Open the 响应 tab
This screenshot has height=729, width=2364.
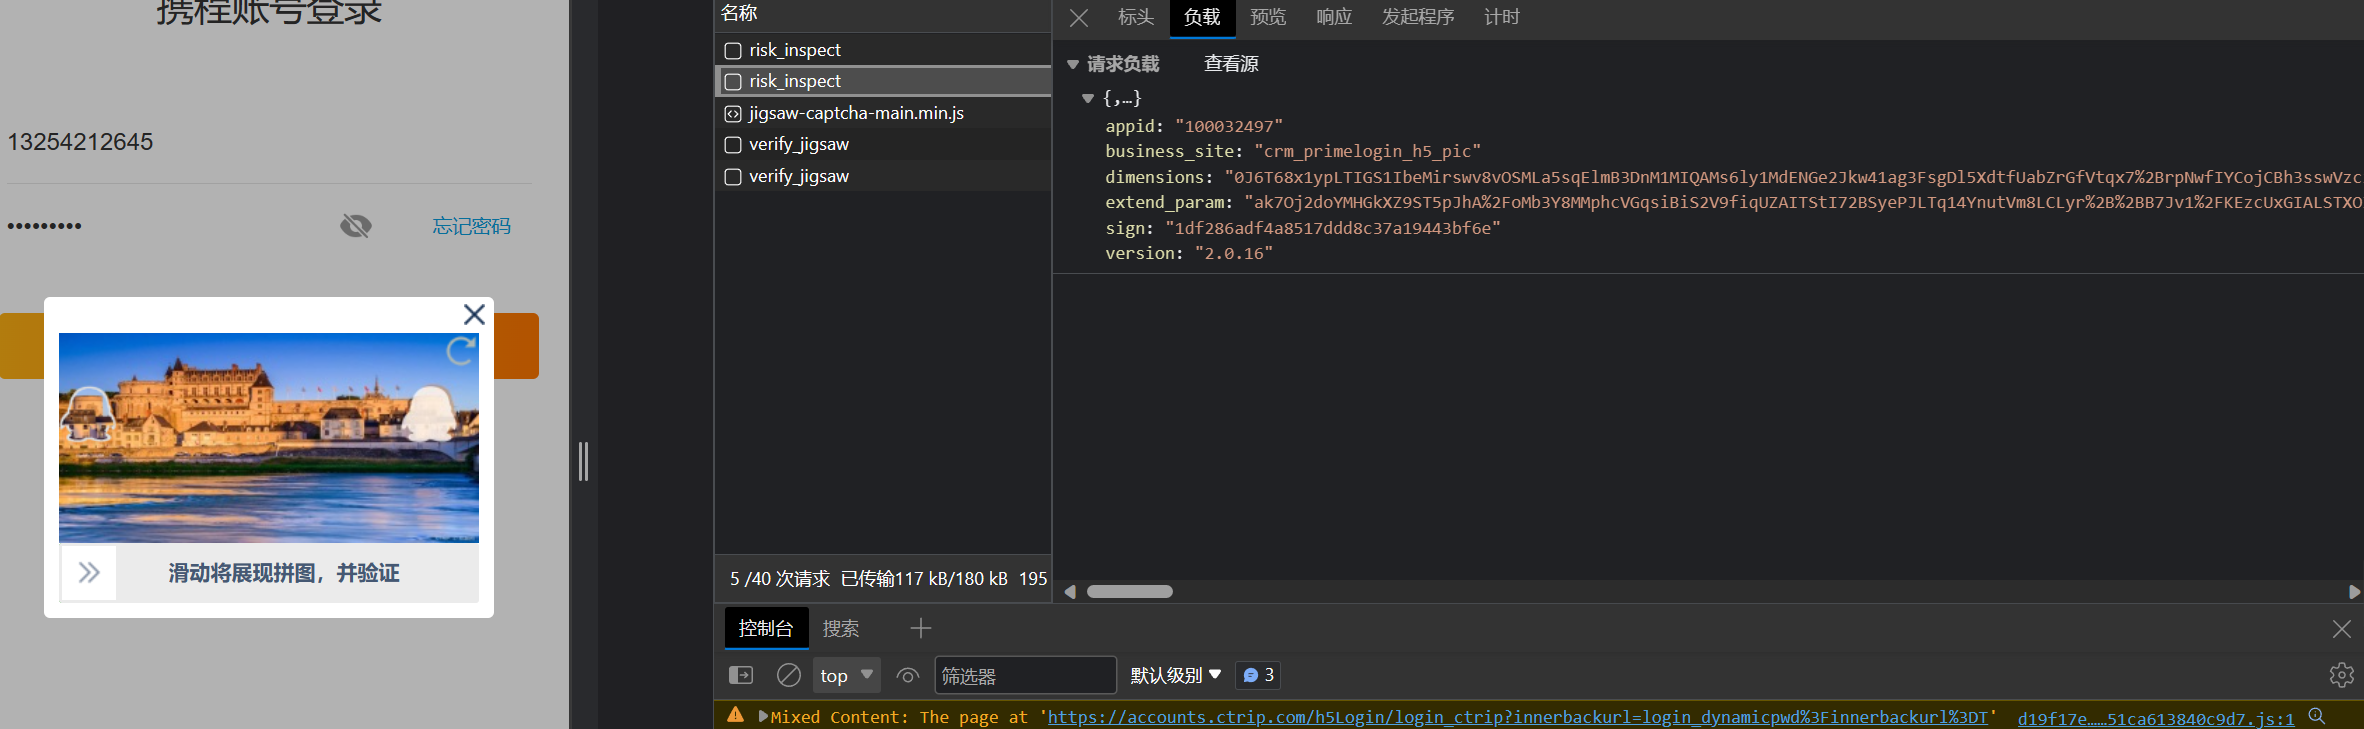(x=1334, y=17)
